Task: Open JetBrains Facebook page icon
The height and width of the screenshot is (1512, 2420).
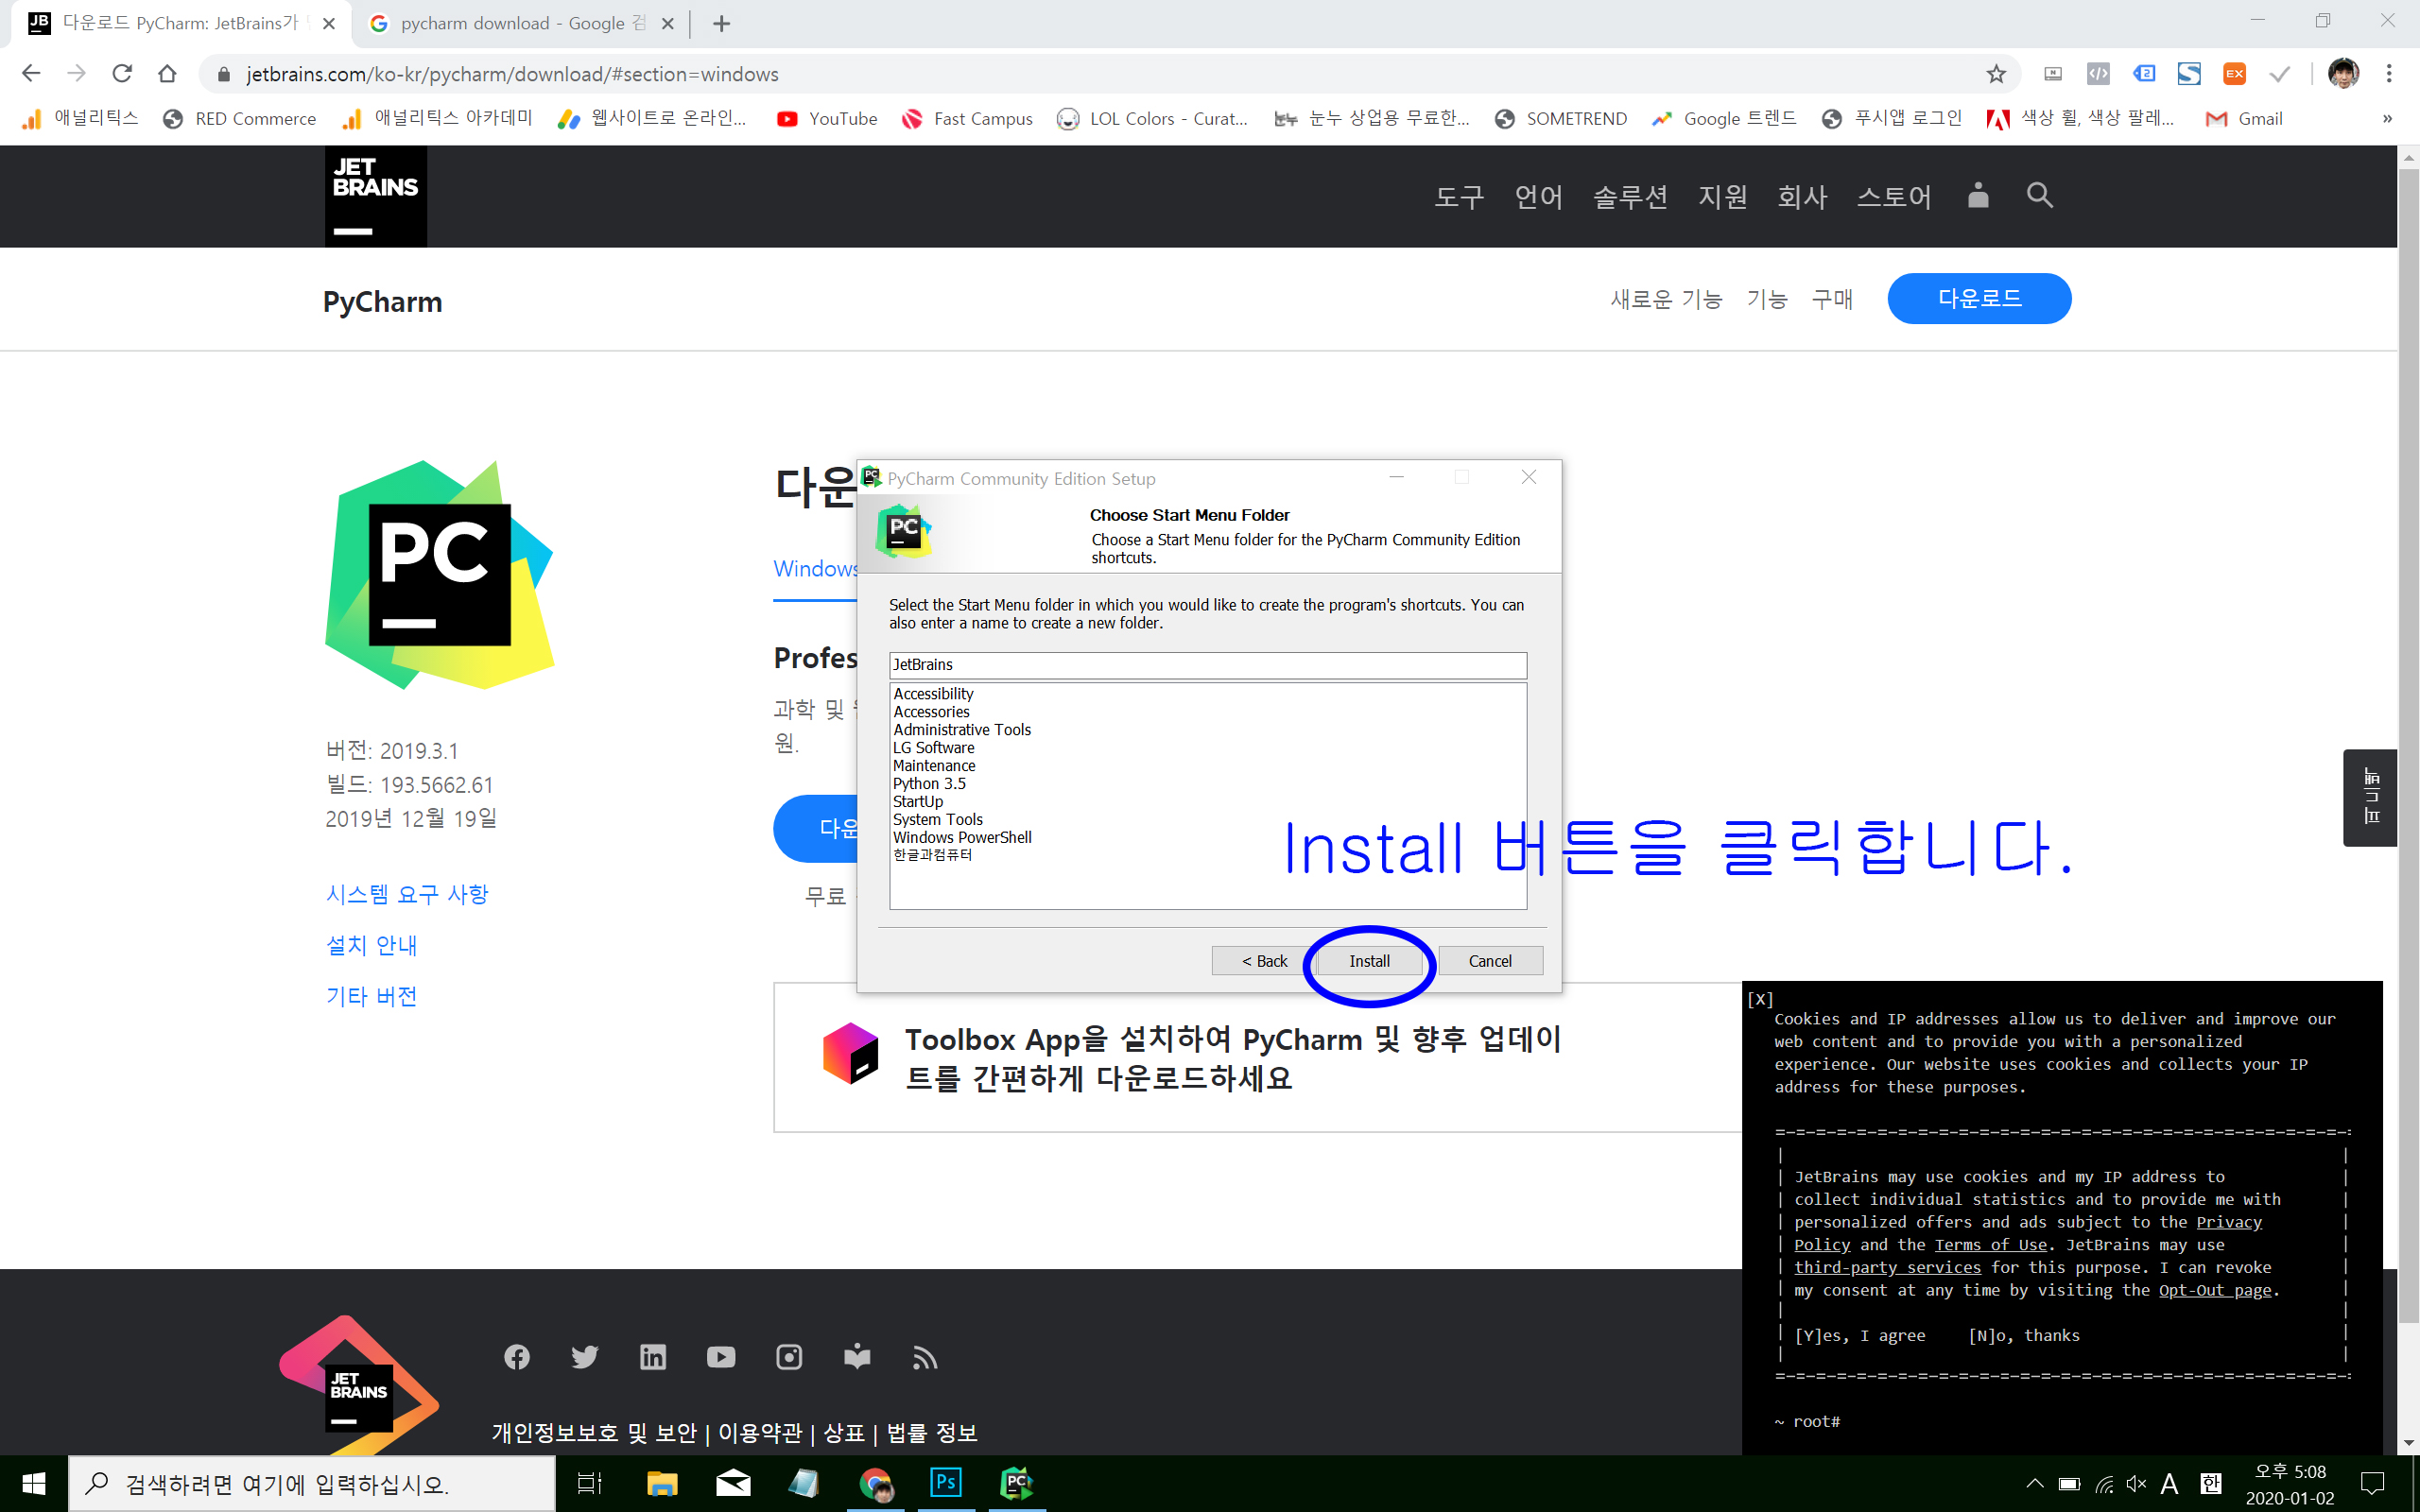Action: (517, 1357)
